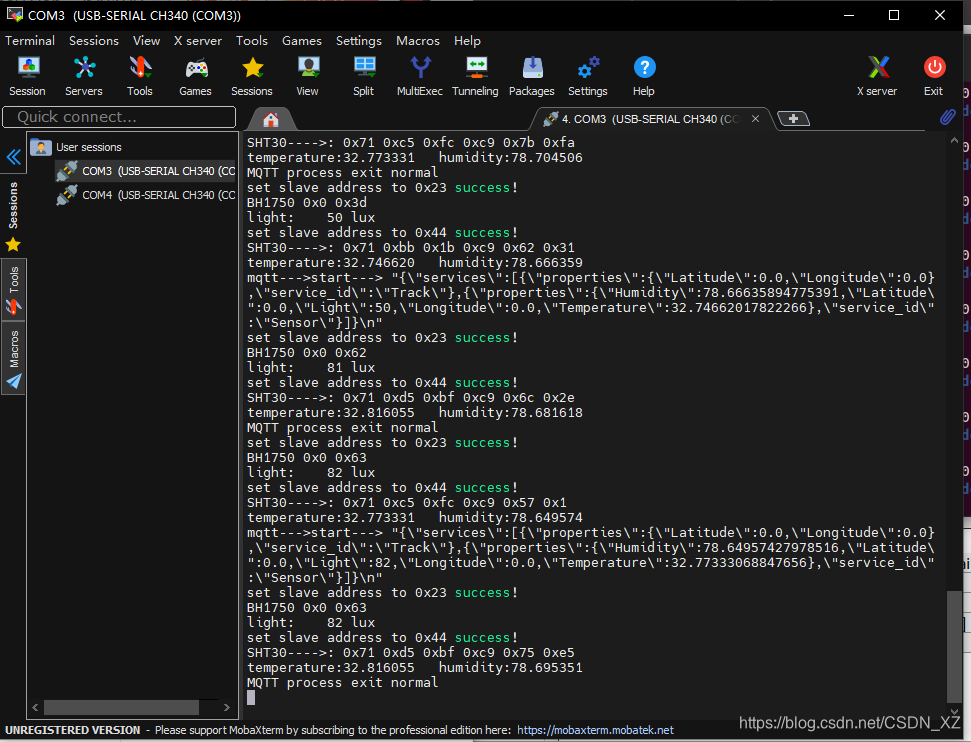Open the home tab icon
The width and height of the screenshot is (971, 742).
[x=271, y=119]
